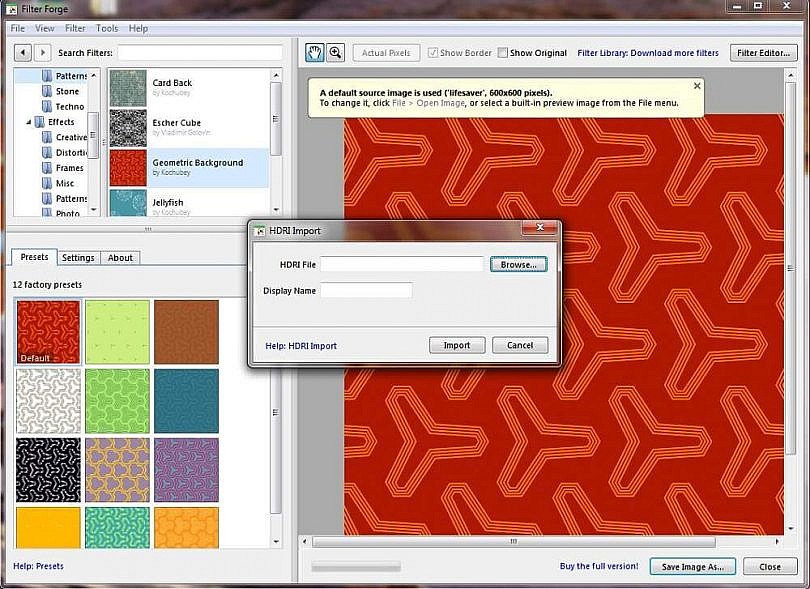Click the Actual Pixels button

pyautogui.click(x=386, y=53)
